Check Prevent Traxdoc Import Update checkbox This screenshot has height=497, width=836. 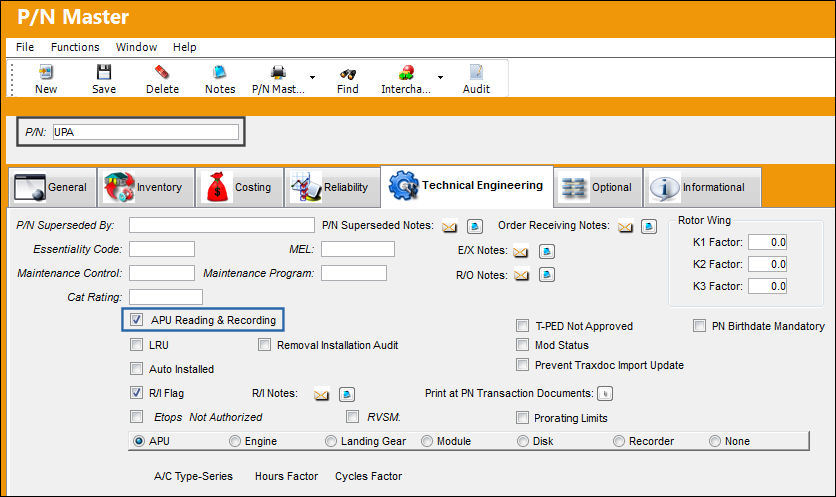522,364
